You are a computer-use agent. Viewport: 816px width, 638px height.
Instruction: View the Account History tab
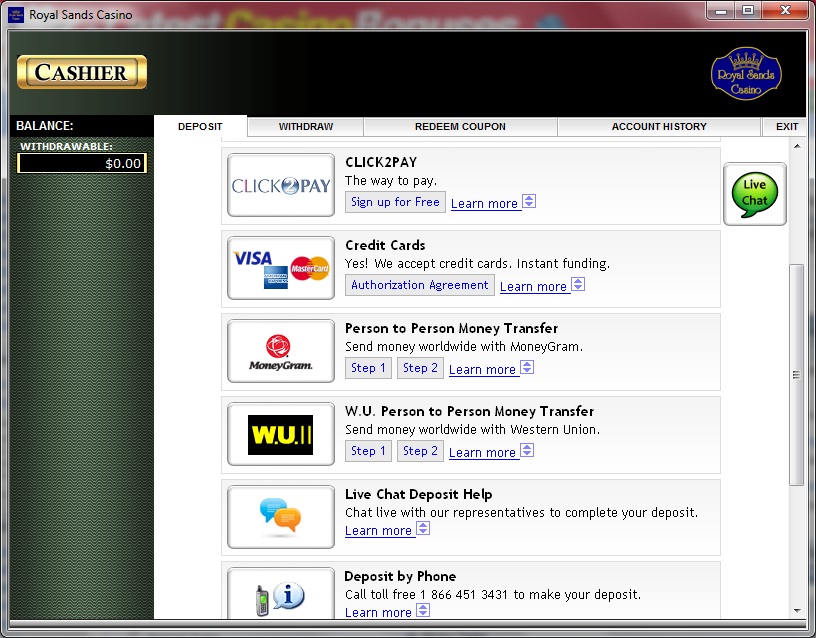[658, 127]
